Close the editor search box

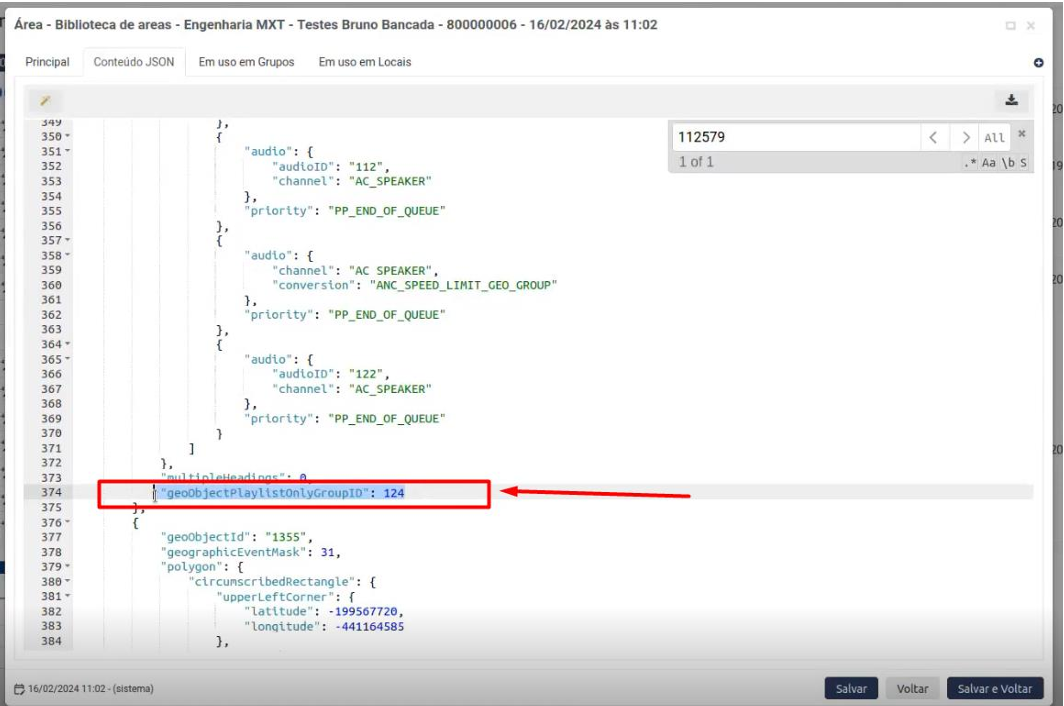1021,133
